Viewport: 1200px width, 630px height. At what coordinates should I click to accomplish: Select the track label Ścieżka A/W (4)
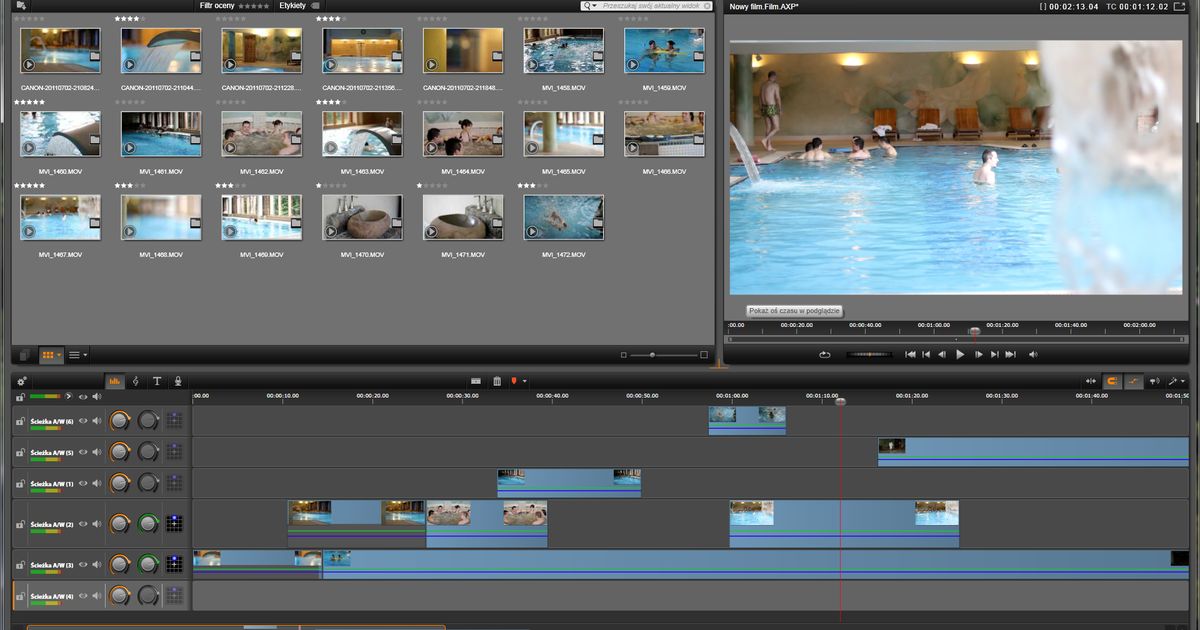click(x=52, y=596)
